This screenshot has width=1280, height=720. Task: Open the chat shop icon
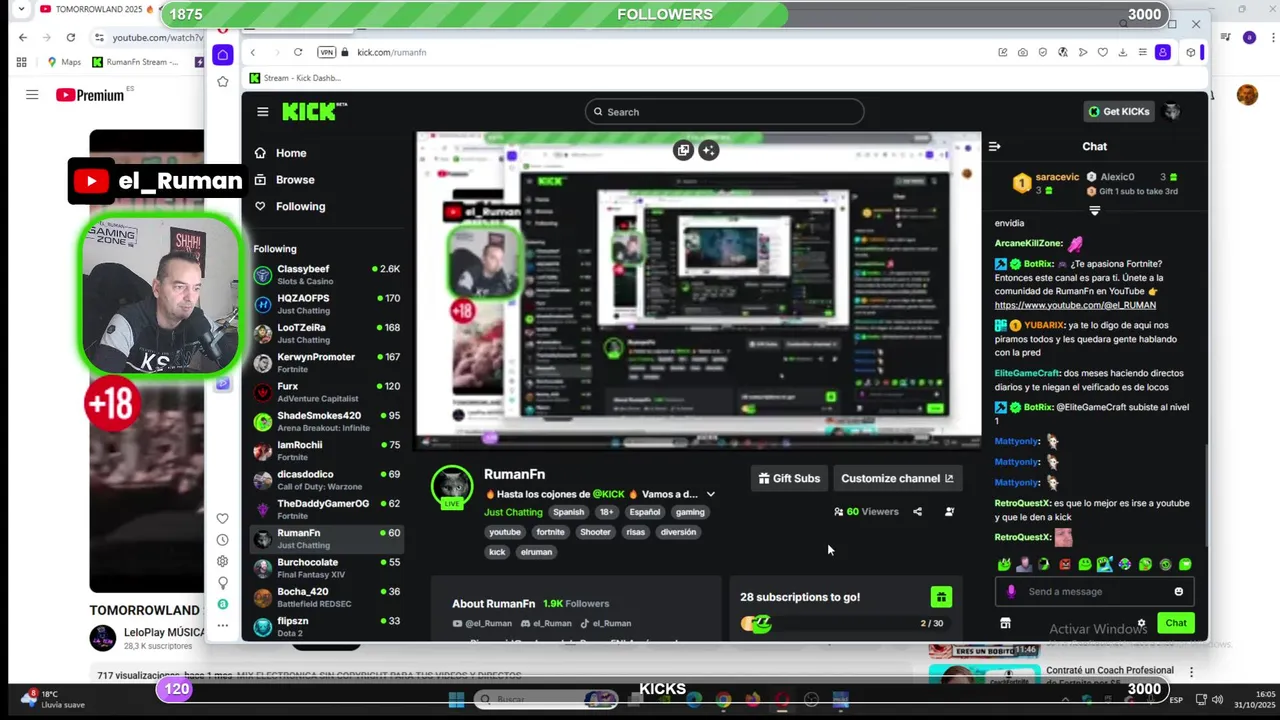pos(1005,623)
